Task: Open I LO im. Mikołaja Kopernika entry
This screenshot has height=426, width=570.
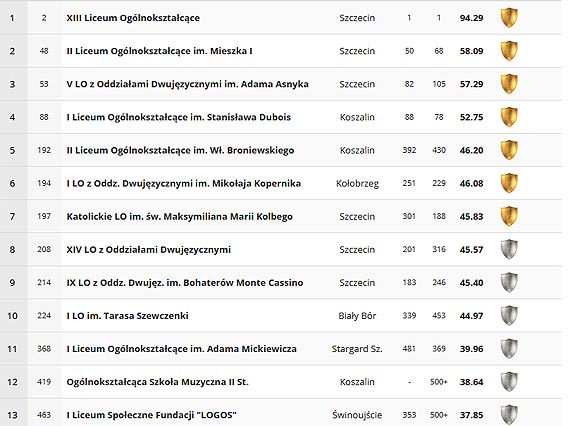Action: (184, 183)
